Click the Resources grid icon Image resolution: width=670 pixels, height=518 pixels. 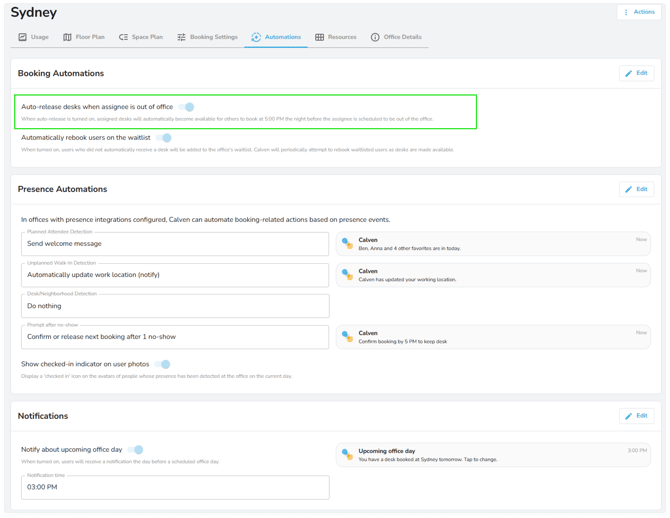click(x=319, y=37)
